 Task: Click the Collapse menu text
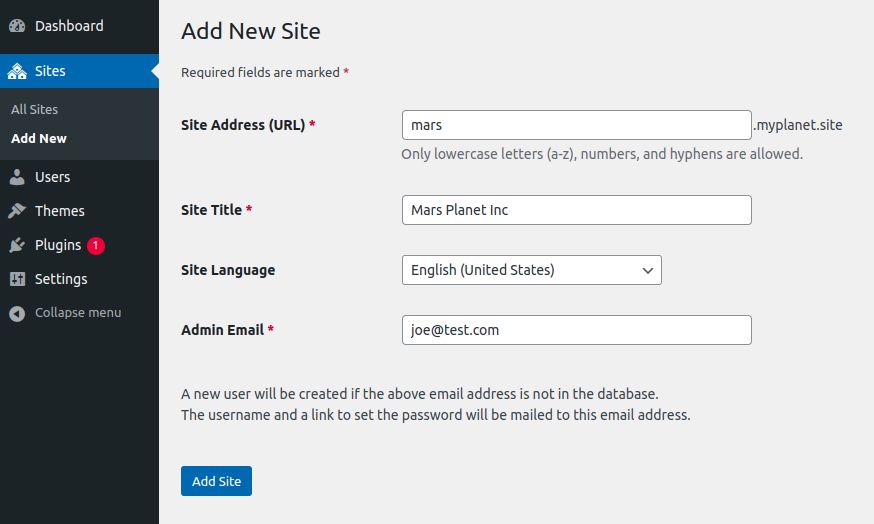tap(78, 313)
